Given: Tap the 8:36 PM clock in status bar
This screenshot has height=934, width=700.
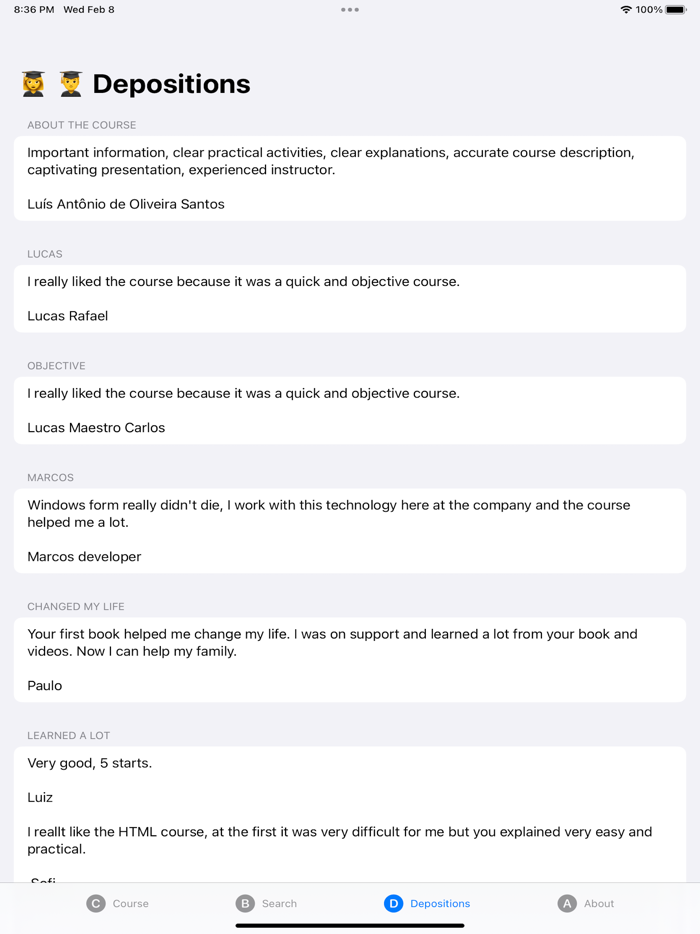Looking at the screenshot, I should (x=34, y=10).
